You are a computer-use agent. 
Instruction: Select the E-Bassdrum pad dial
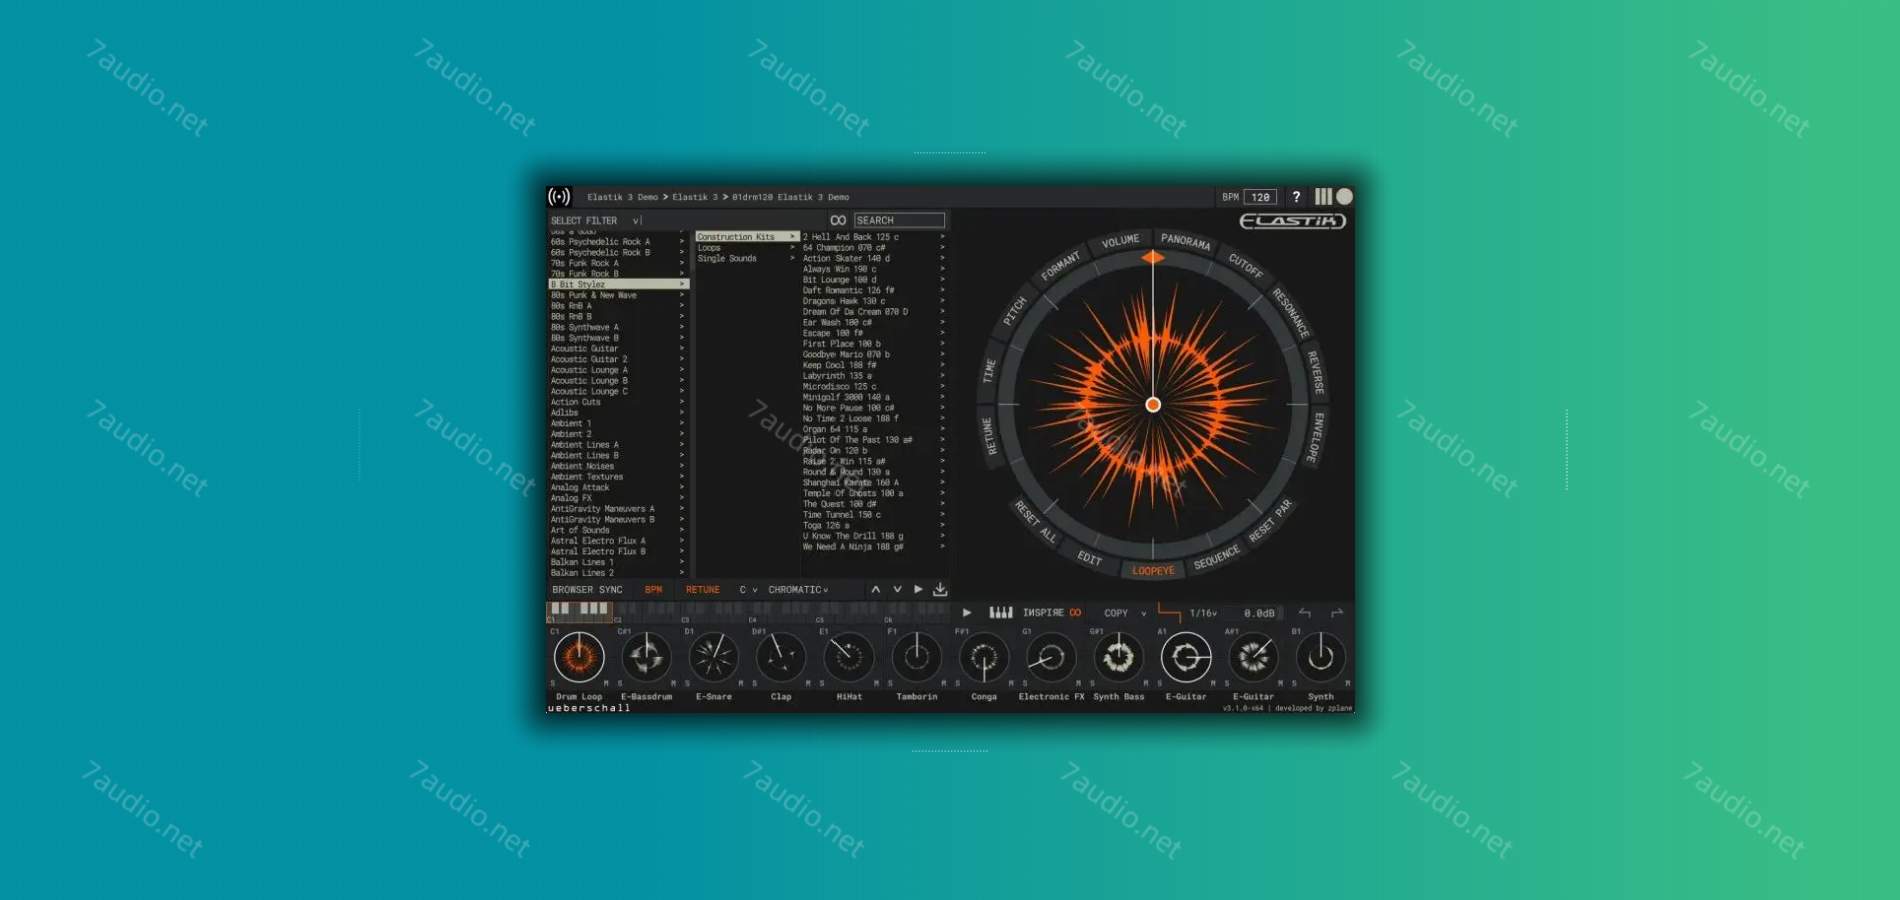tap(646, 657)
